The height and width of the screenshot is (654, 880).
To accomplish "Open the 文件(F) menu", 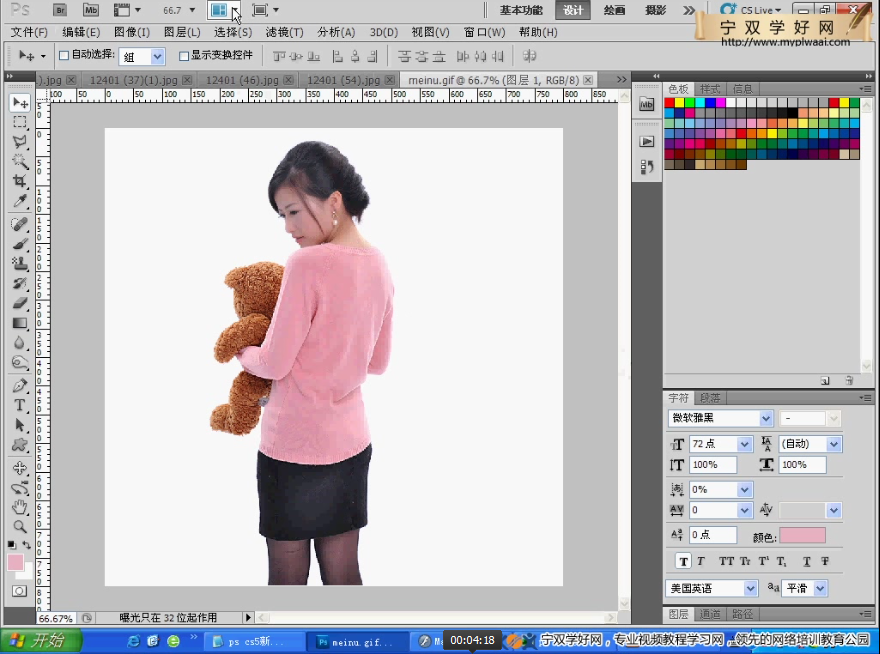I will pos(29,33).
